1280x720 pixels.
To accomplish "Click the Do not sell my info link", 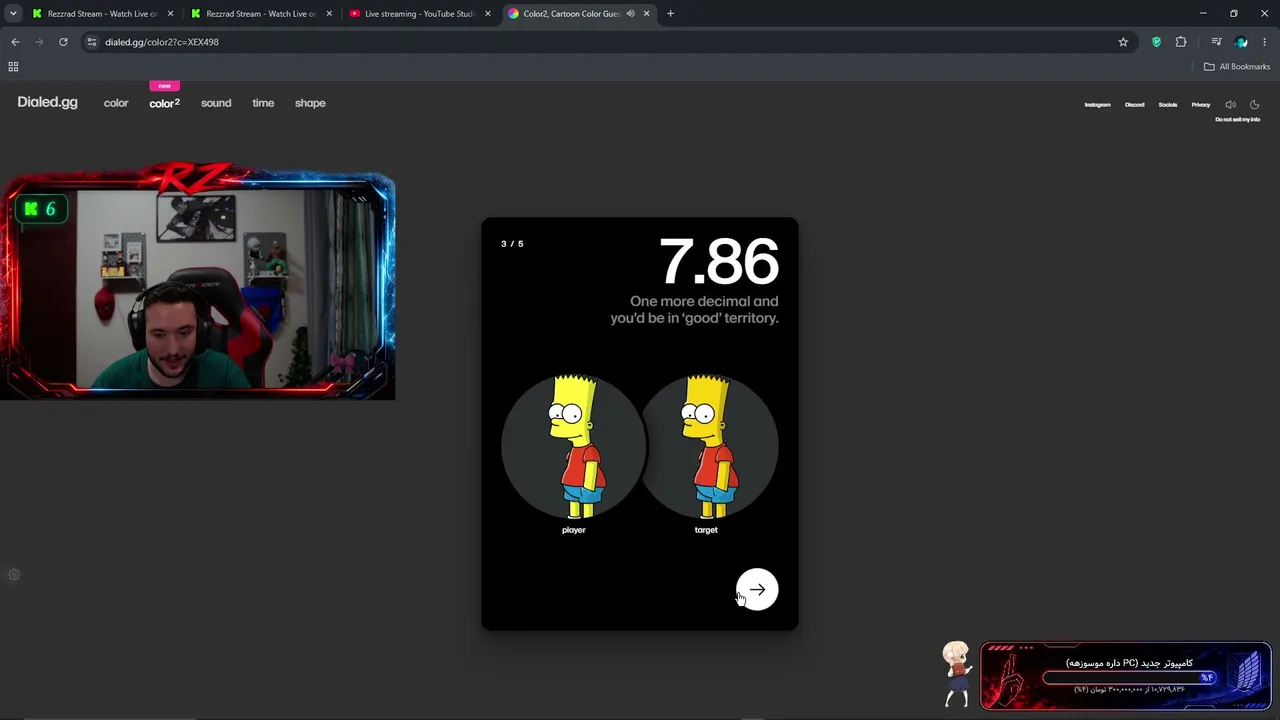I will click(1237, 119).
